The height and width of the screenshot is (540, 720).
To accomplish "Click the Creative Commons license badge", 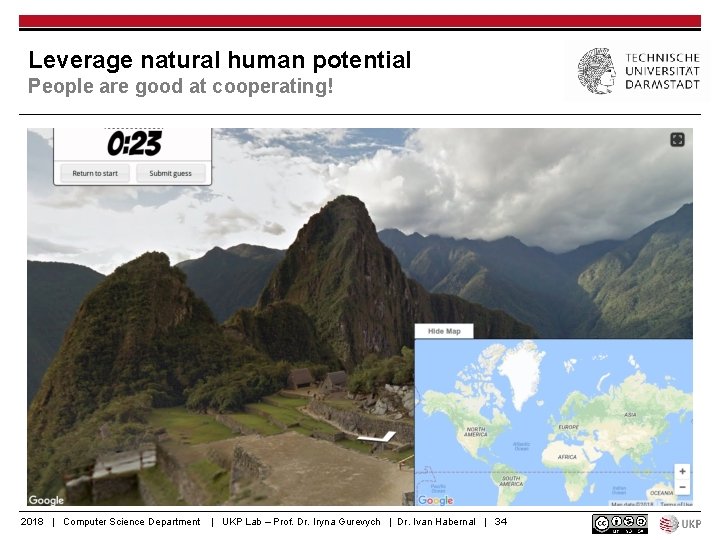I will [x=619, y=523].
